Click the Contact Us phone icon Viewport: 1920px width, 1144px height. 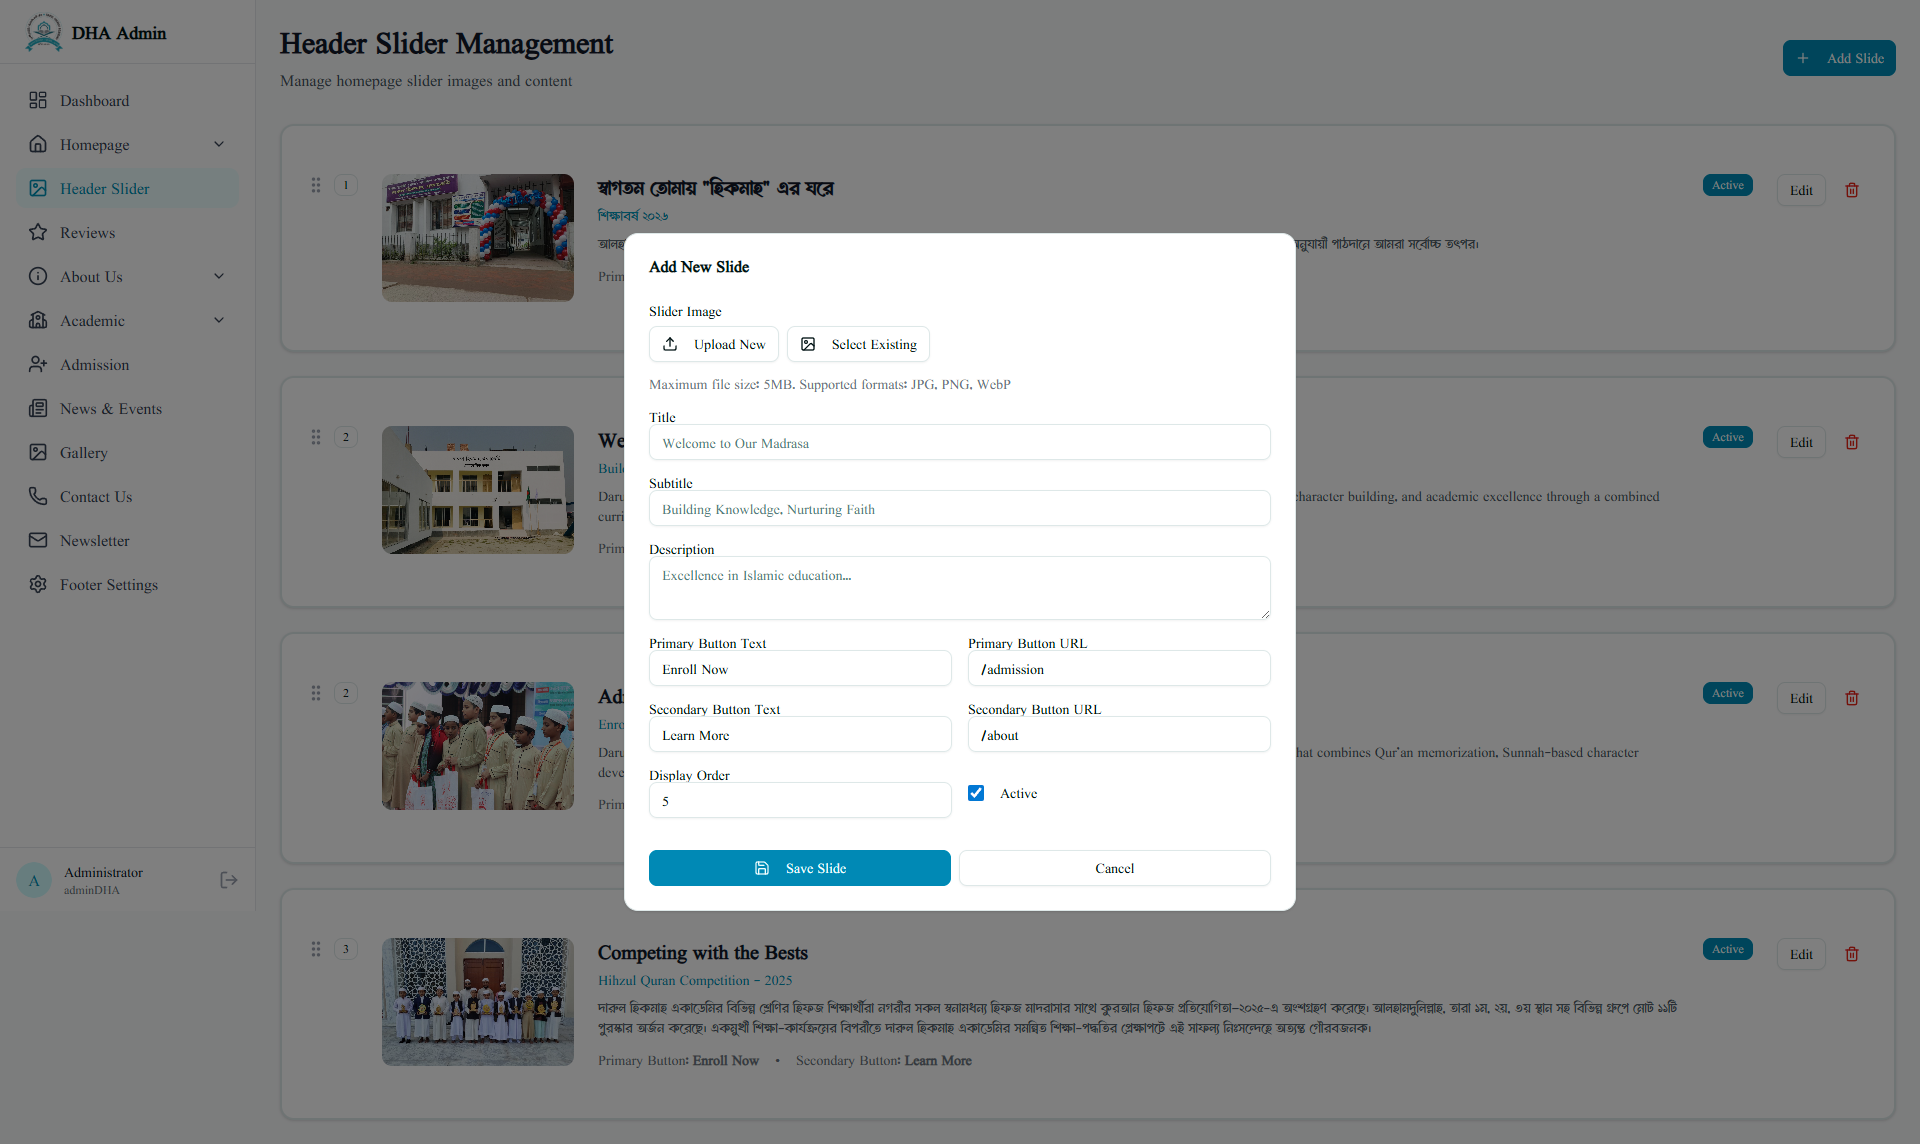[38, 496]
